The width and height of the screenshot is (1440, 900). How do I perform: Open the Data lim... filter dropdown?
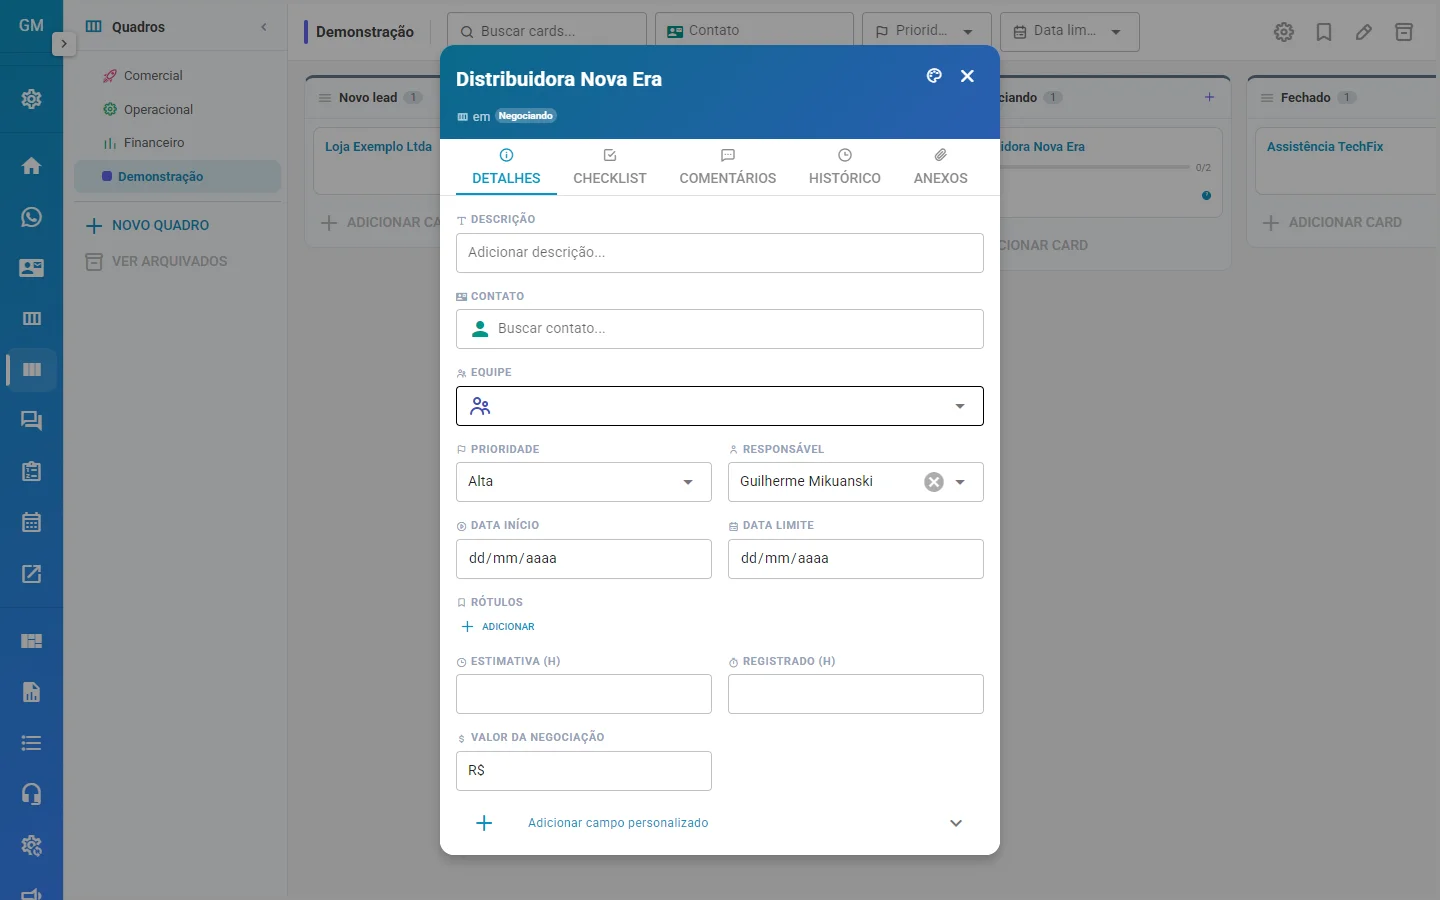pyautogui.click(x=1069, y=31)
